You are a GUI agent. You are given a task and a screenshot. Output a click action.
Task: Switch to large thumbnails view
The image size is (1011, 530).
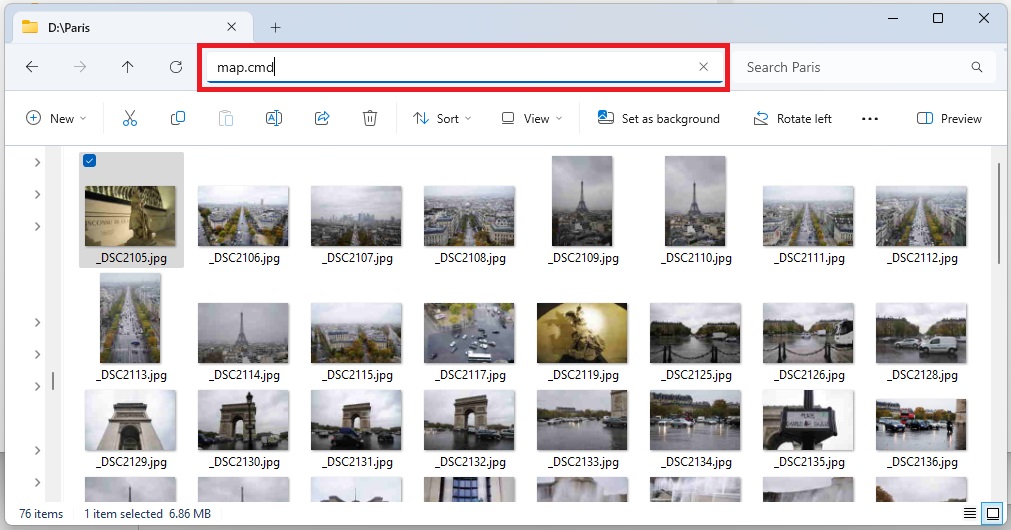click(993, 514)
